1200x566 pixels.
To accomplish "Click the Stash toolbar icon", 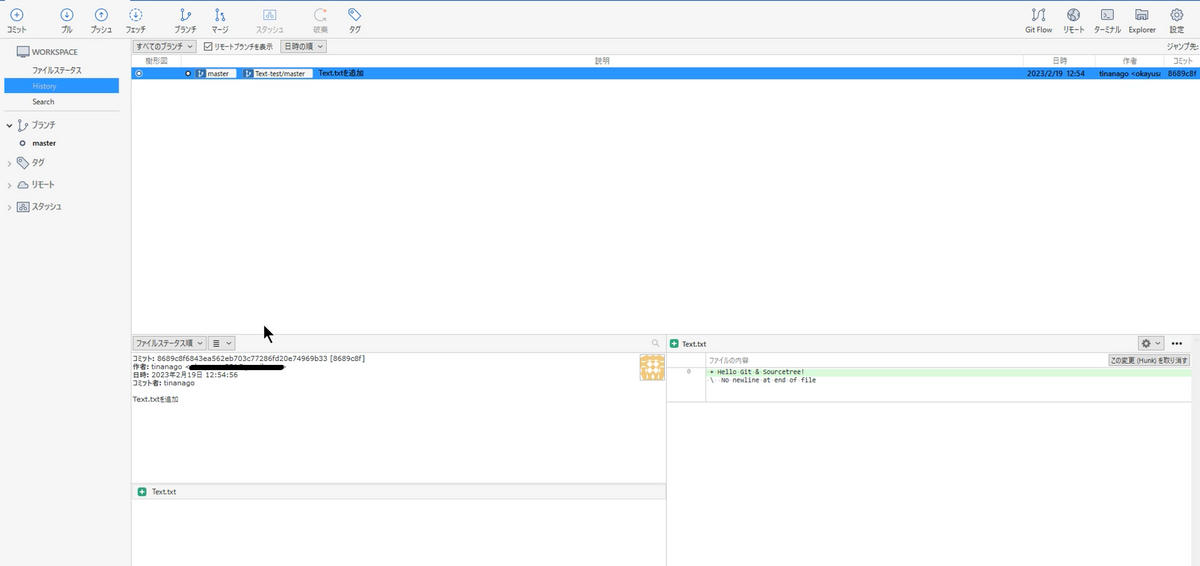I will (269, 15).
